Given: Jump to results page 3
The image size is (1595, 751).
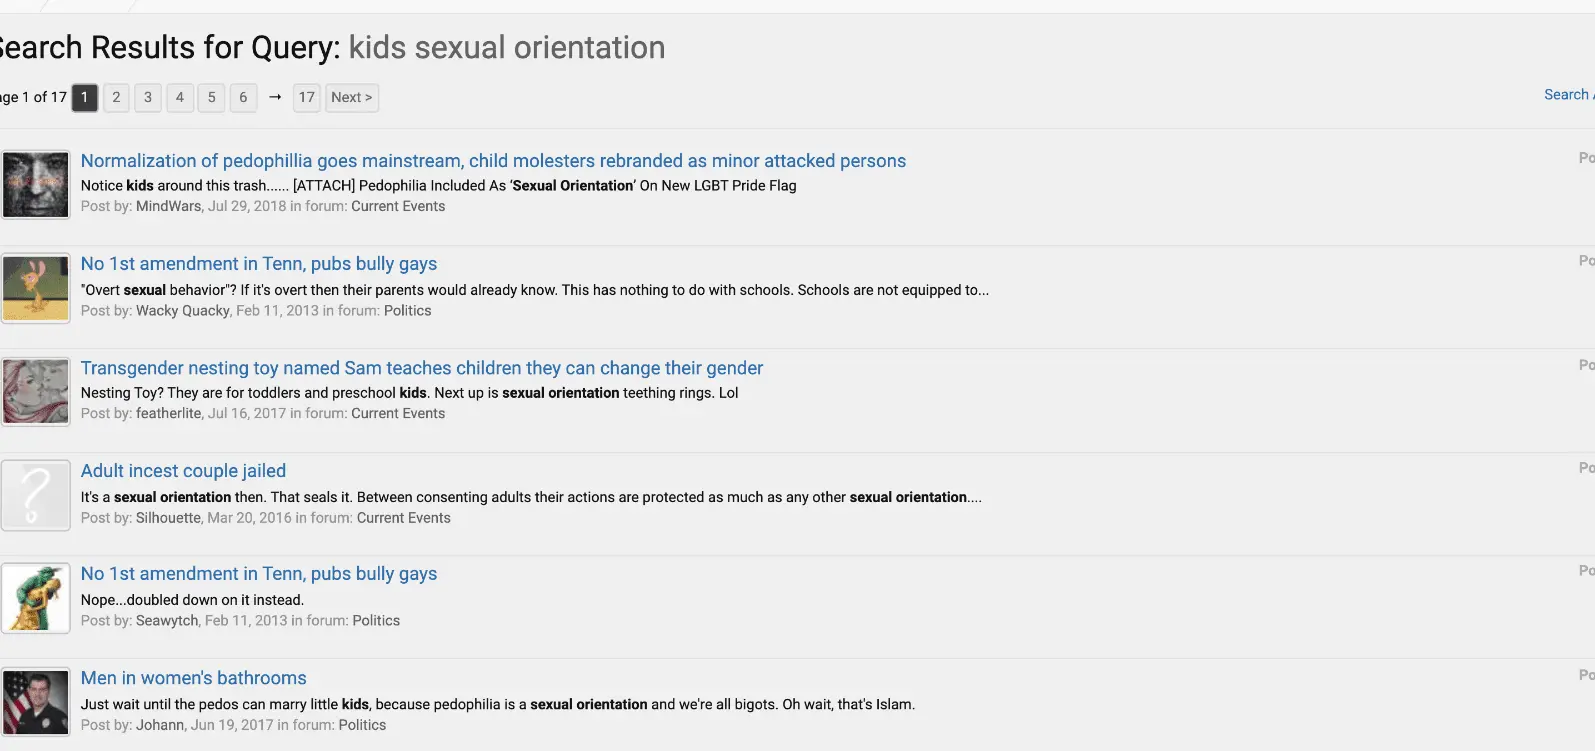Looking at the screenshot, I should (x=148, y=97).
